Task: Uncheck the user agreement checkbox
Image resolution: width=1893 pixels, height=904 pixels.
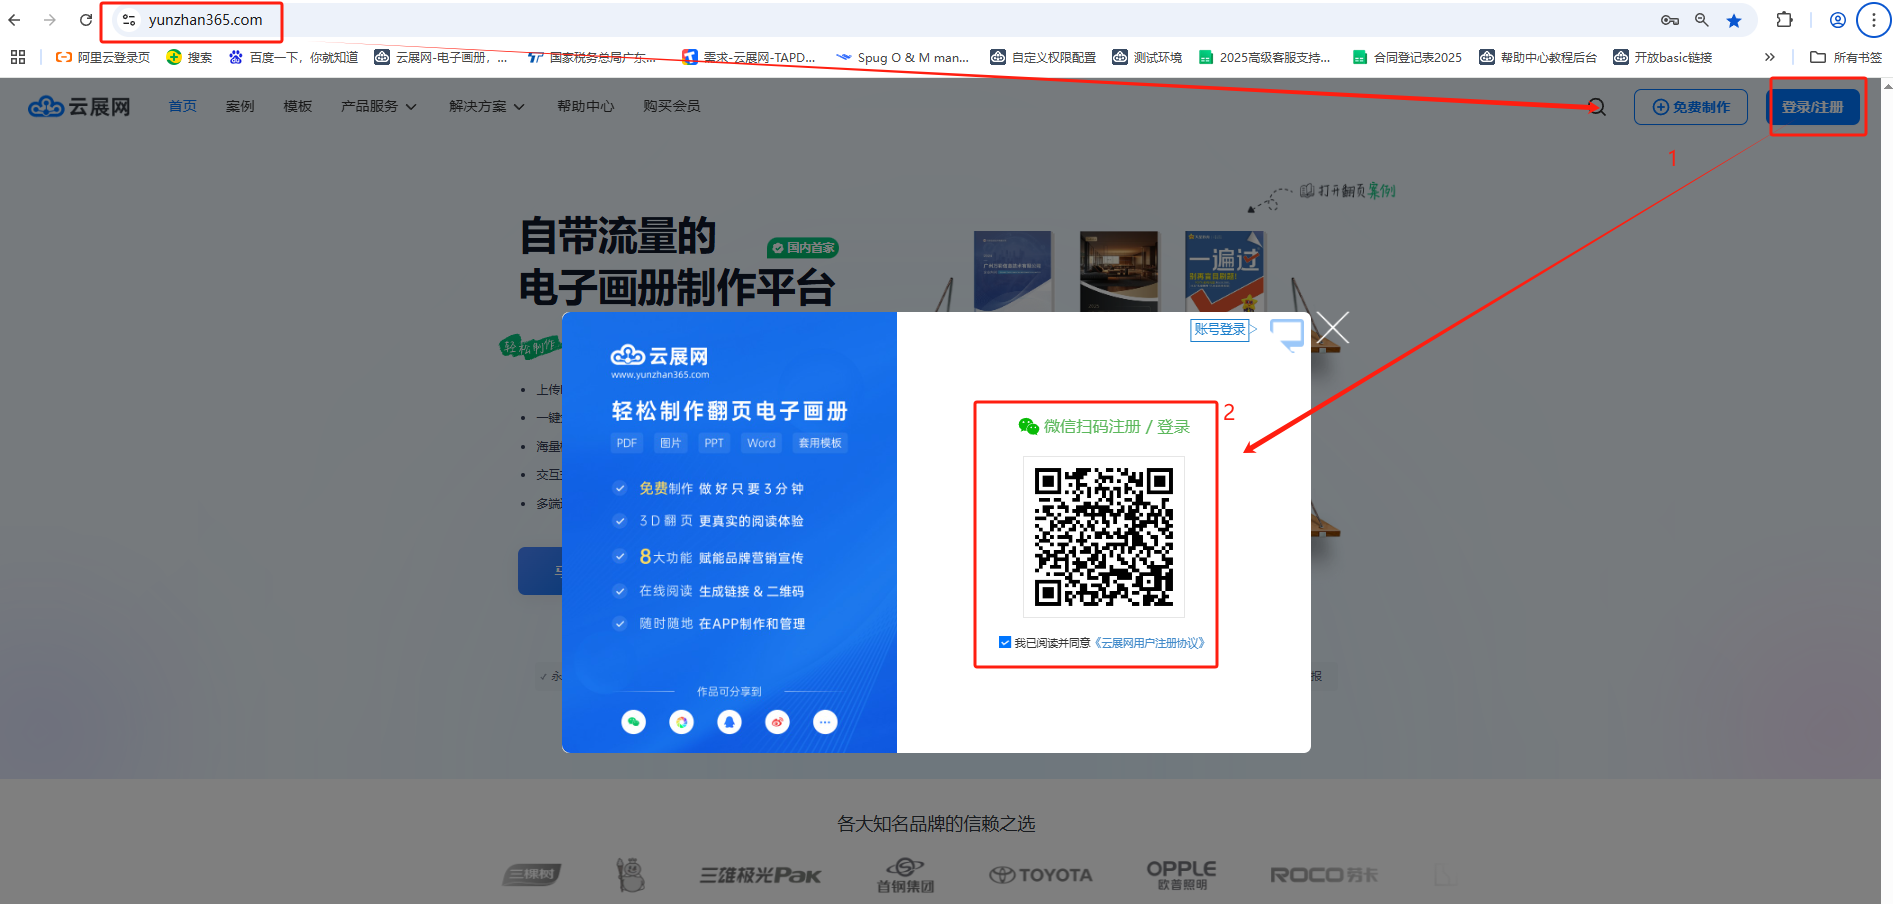Action: (1004, 642)
